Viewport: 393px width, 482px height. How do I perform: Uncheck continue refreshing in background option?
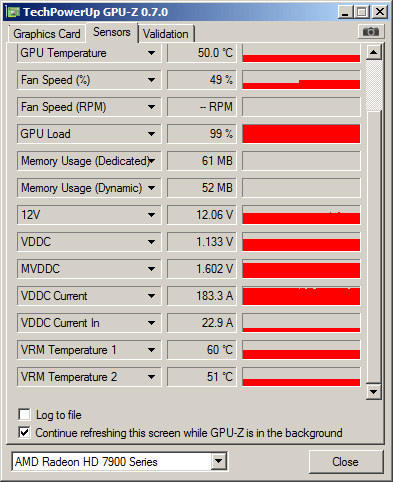click(x=24, y=433)
